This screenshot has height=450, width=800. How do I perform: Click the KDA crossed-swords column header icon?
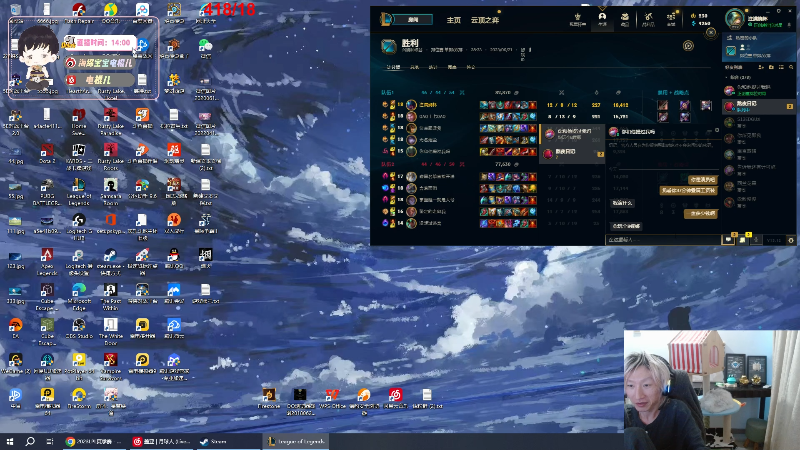[x=561, y=92]
